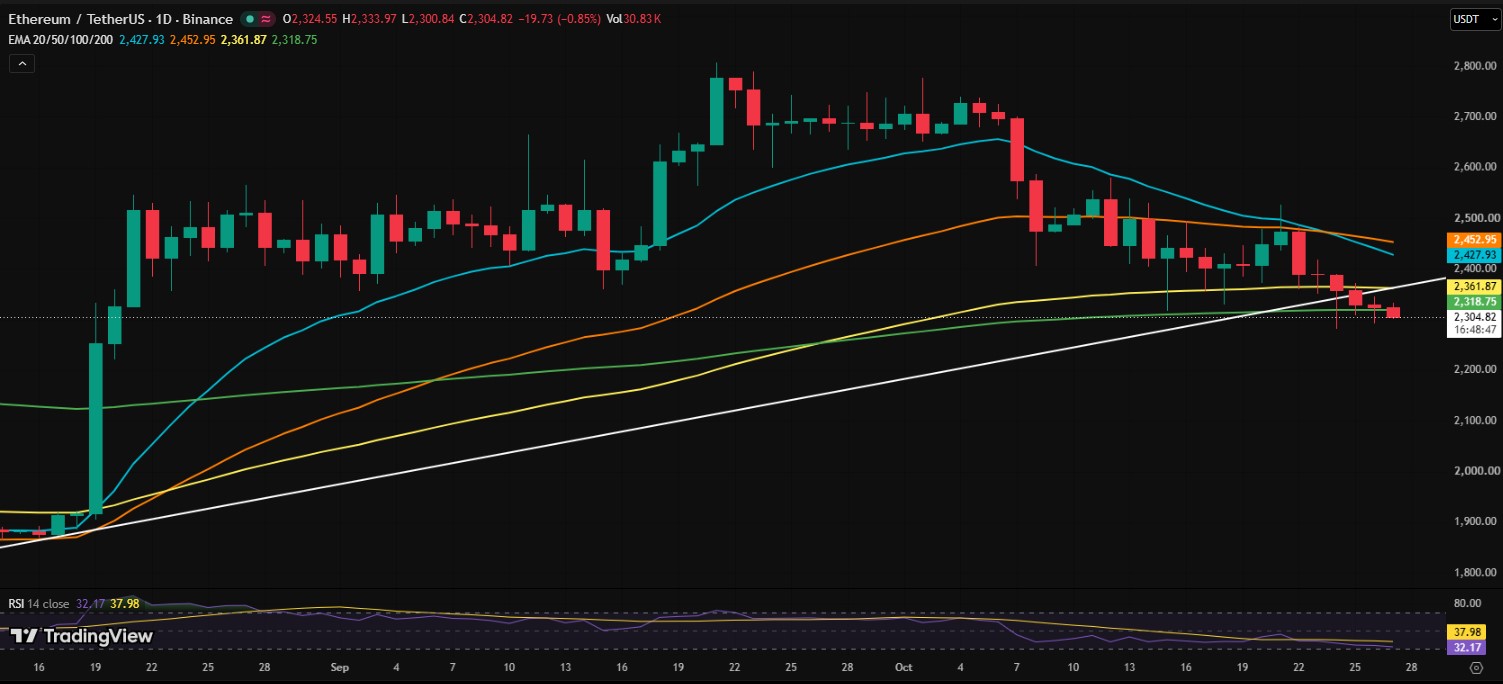The height and width of the screenshot is (684, 1503).
Task: Click the yellow 37.98 RSI scale label
Action: tap(1466, 632)
